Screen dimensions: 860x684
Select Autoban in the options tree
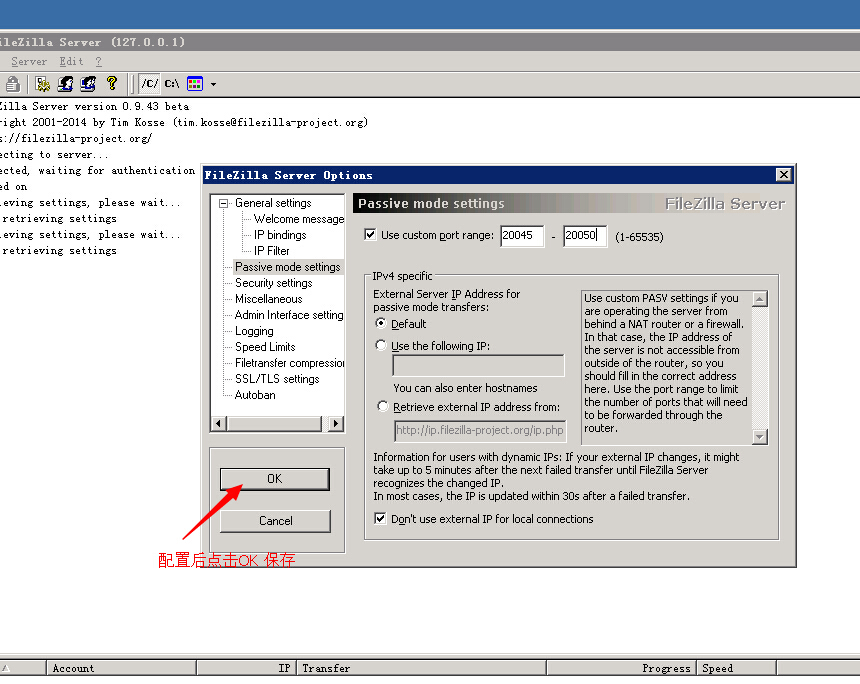[255, 395]
